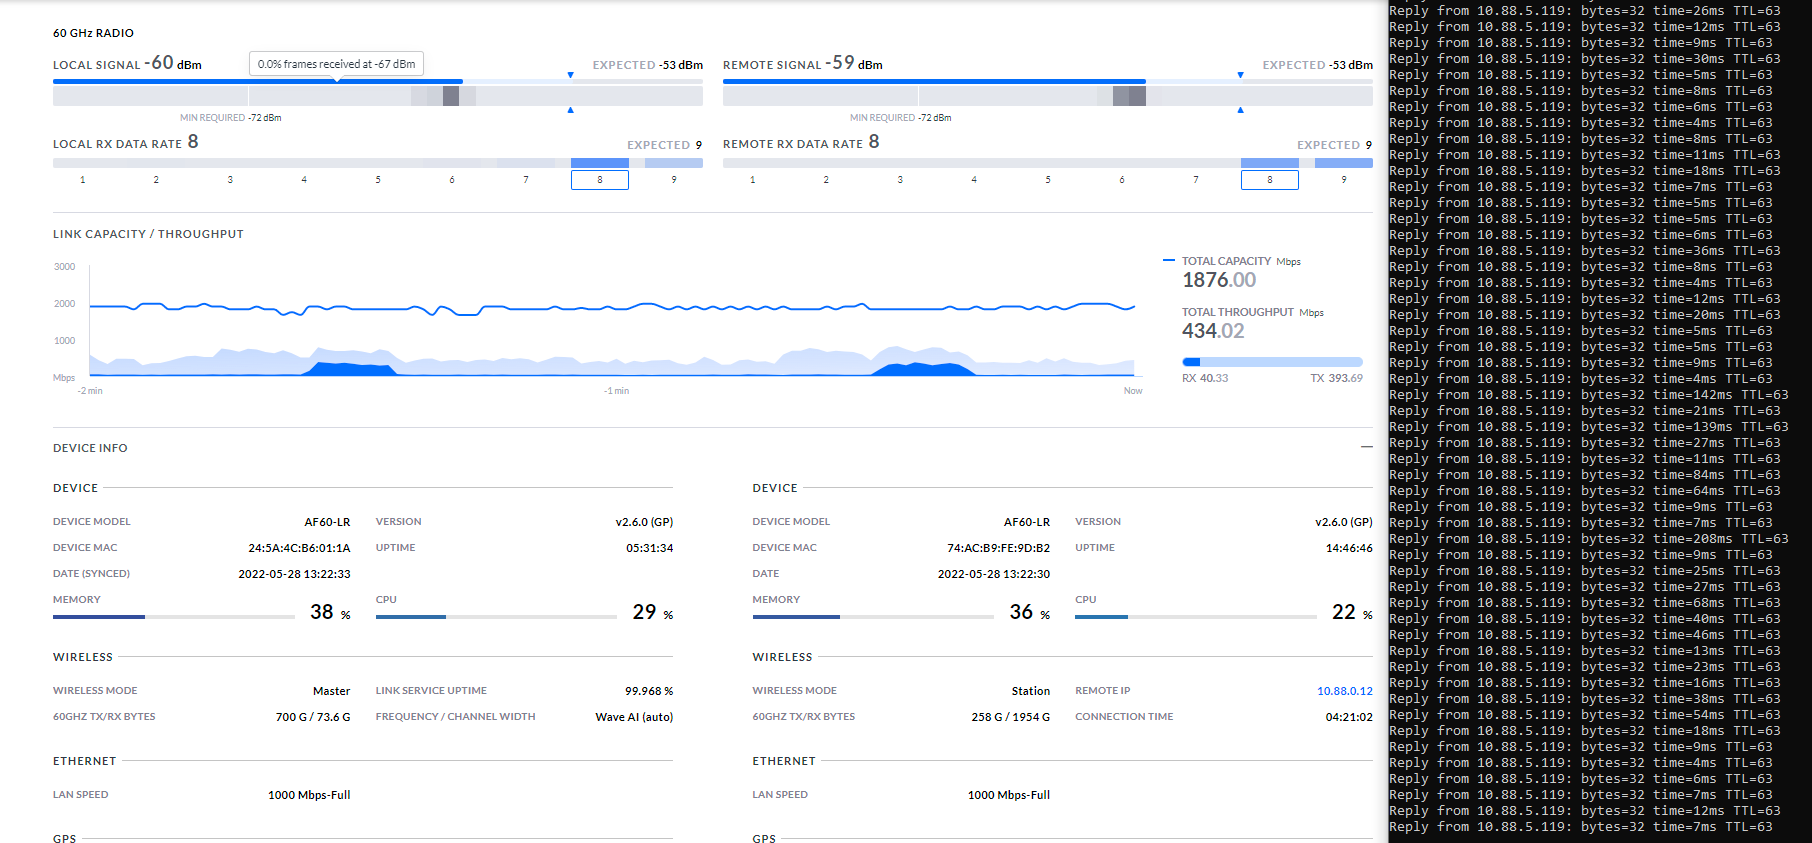1812x843 pixels.
Task: Click local date synced 2022-05-28 13:22:33
Action: pos(294,574)
